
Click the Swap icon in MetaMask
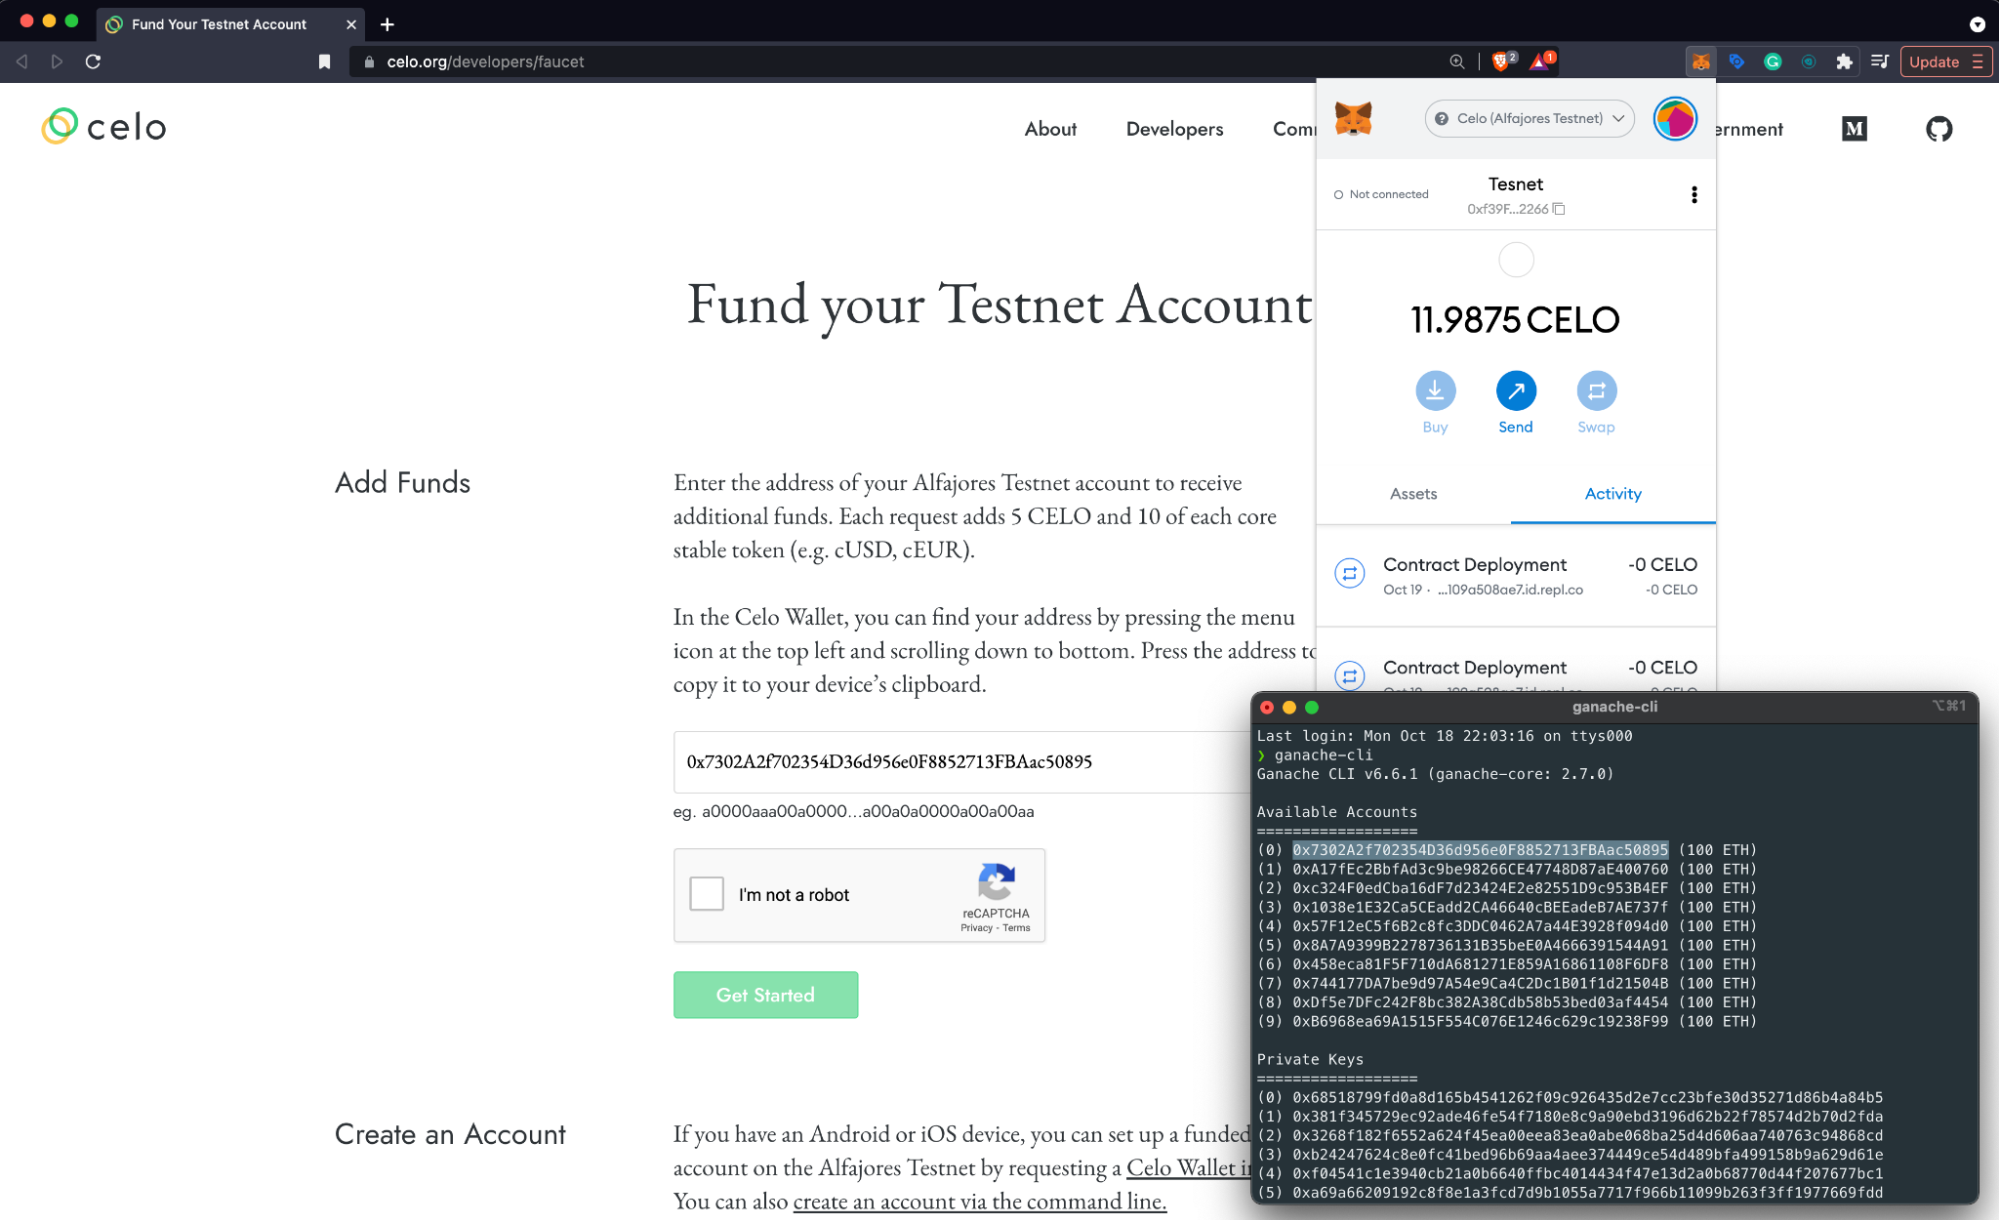1596,393
